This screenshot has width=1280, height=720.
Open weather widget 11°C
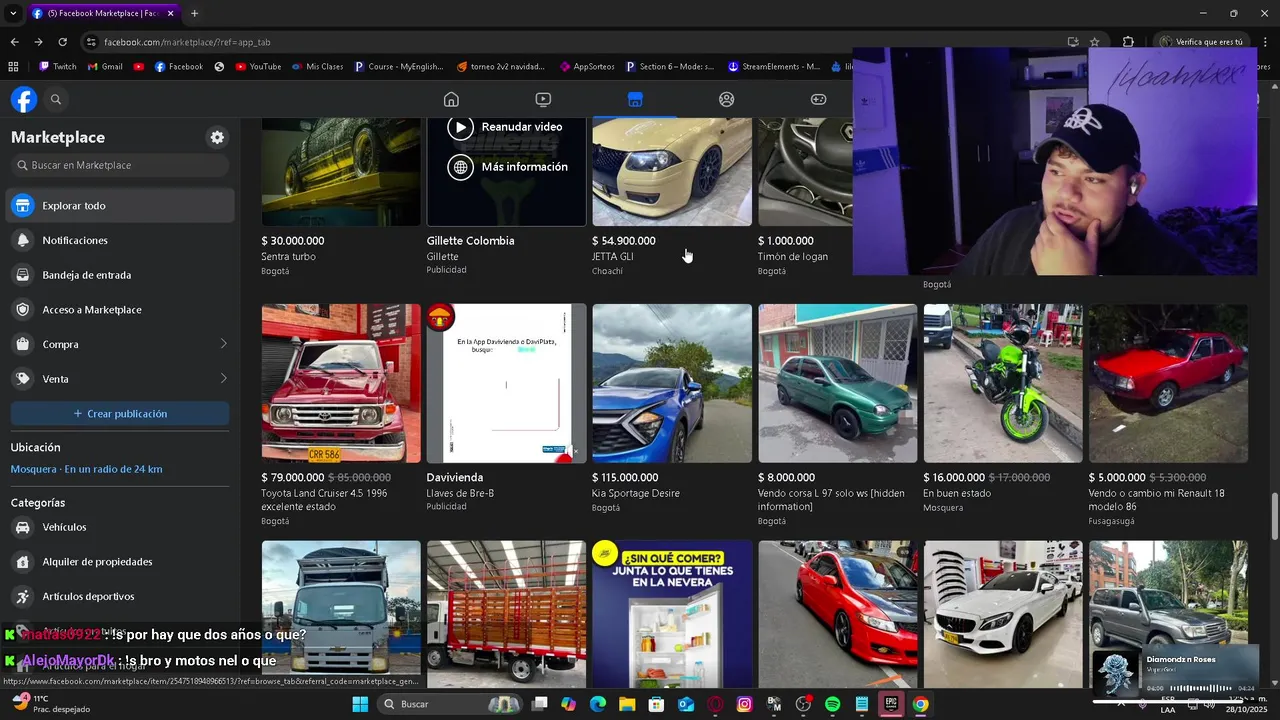coord(50,704)
